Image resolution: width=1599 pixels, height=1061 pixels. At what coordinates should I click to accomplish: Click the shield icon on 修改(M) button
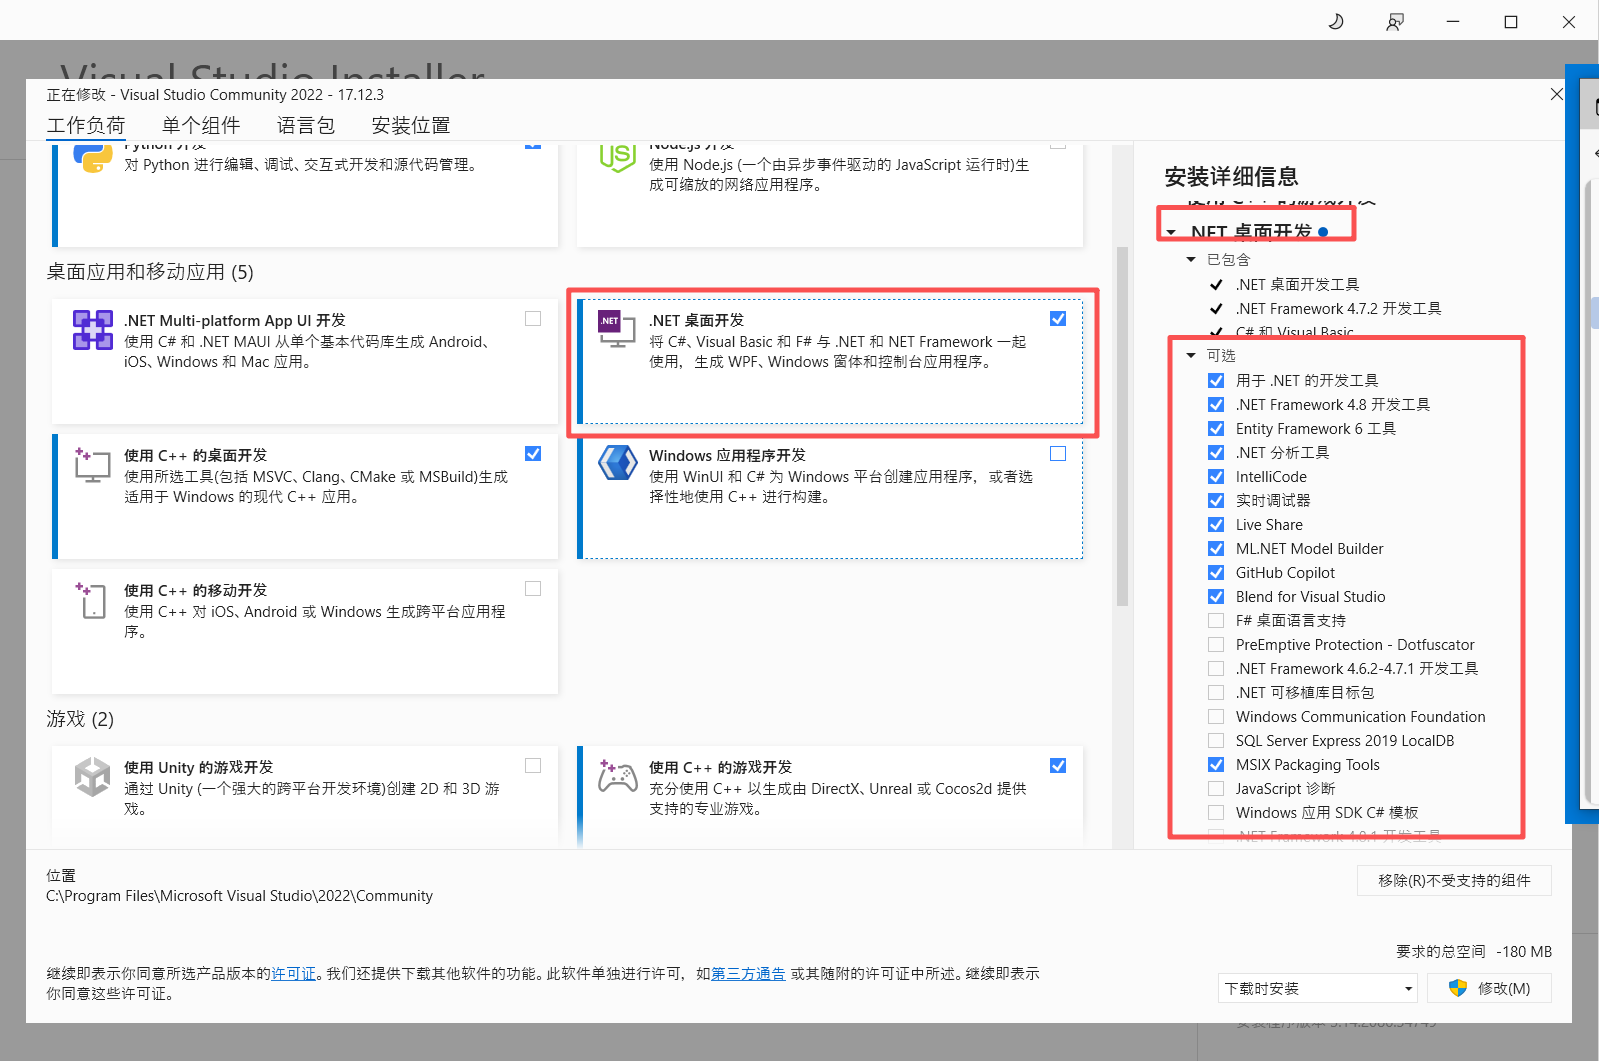coord(1458,988)
